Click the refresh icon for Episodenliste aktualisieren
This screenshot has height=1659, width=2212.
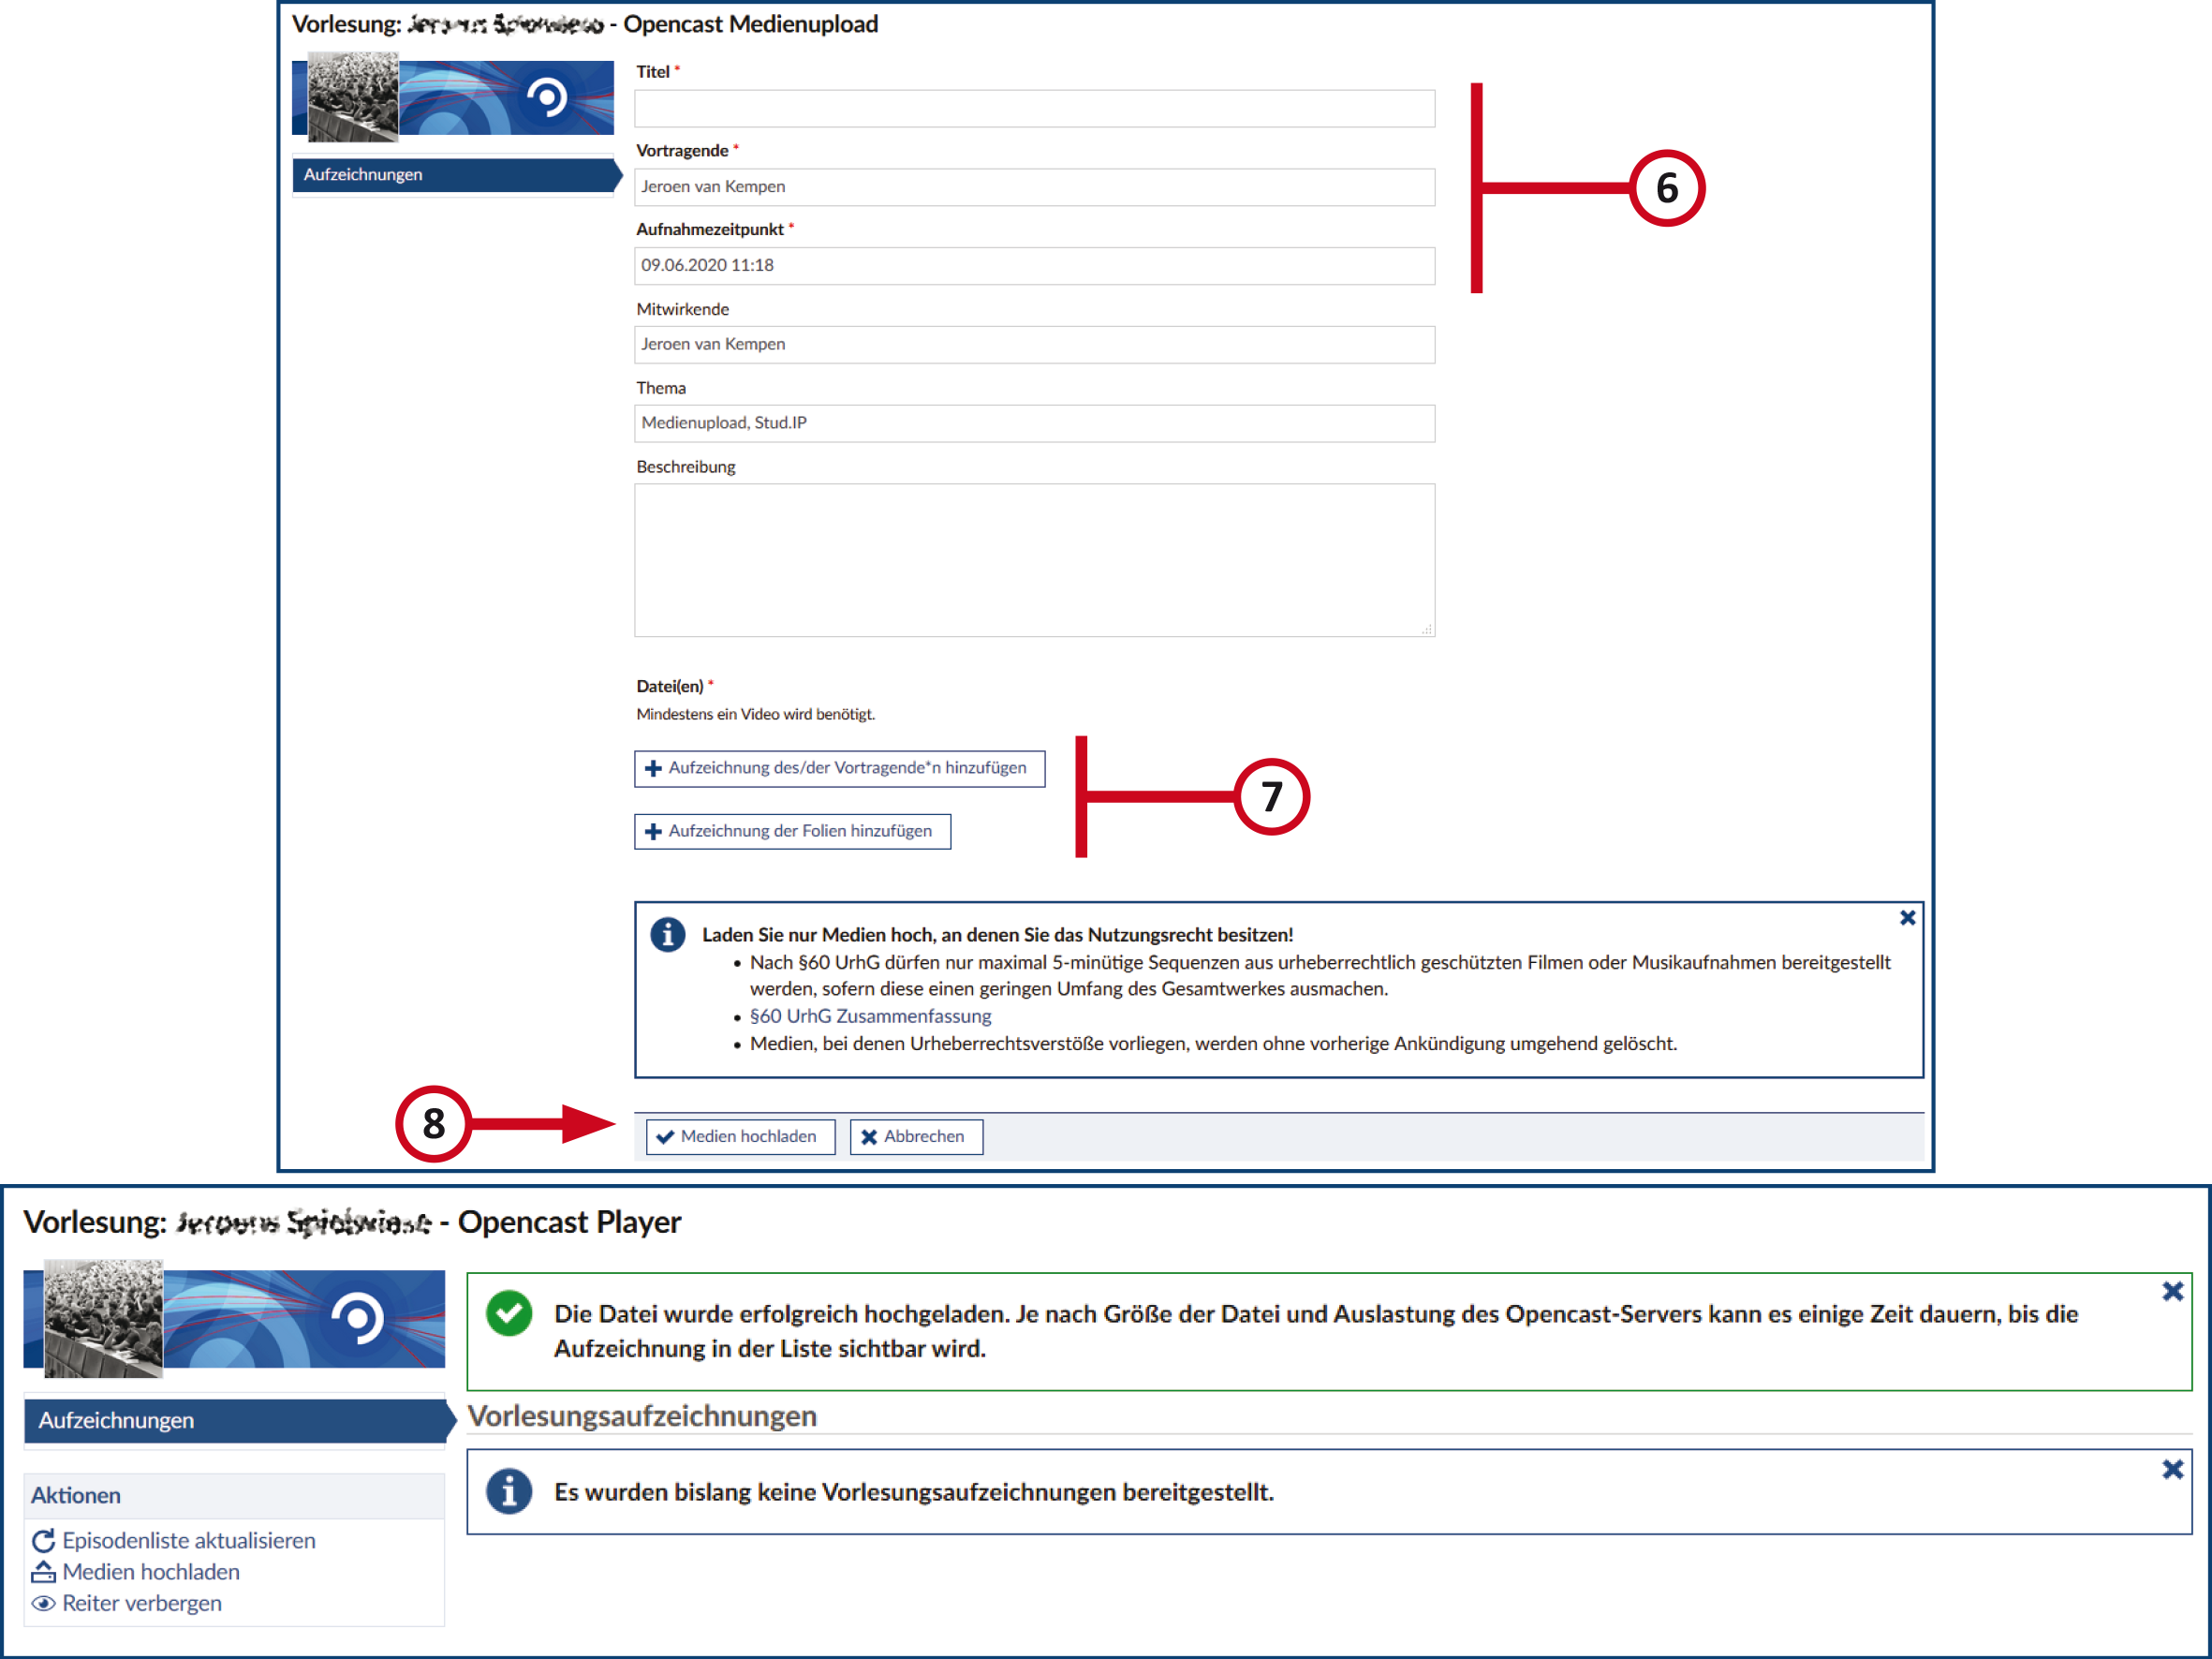click(x=43, y=1541)
